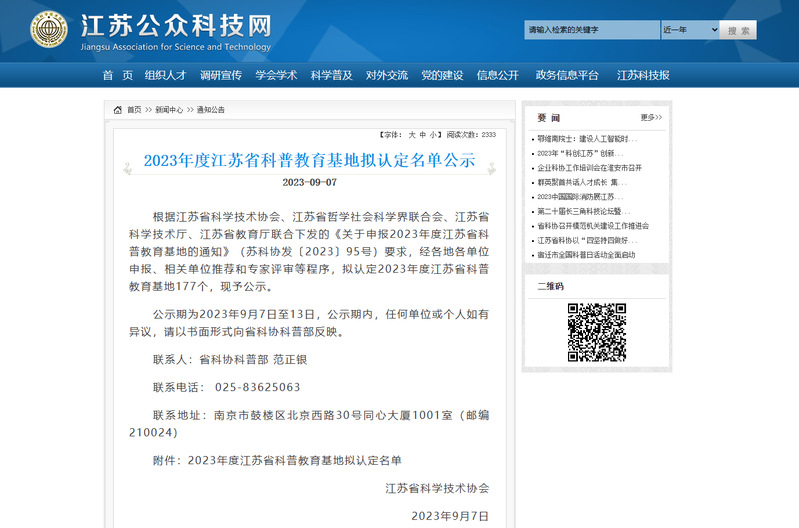Click the 搜索 search button
Image resolution: width=799 pixels, height=528 pixels.
(738, 30)
